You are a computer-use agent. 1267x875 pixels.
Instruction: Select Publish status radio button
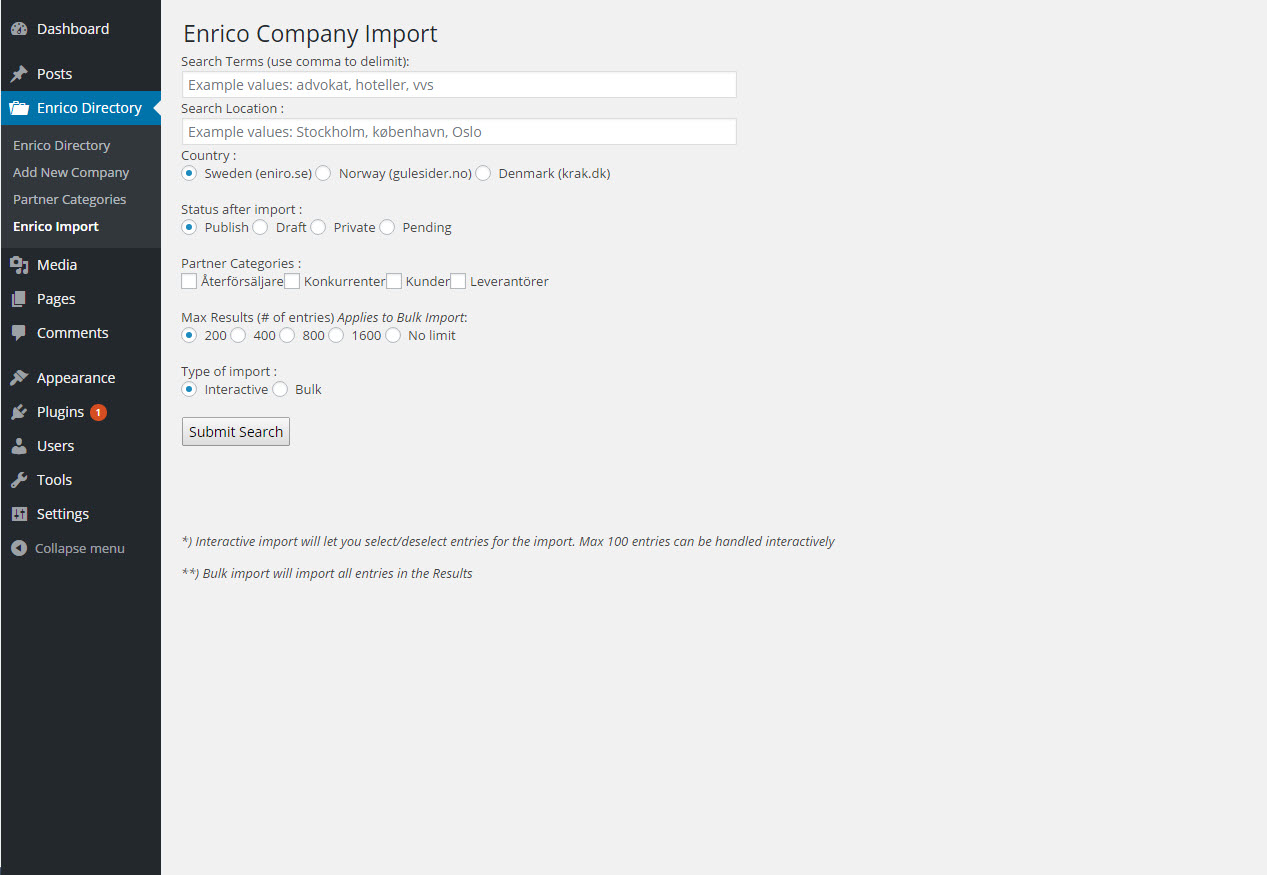click(189, 227)
